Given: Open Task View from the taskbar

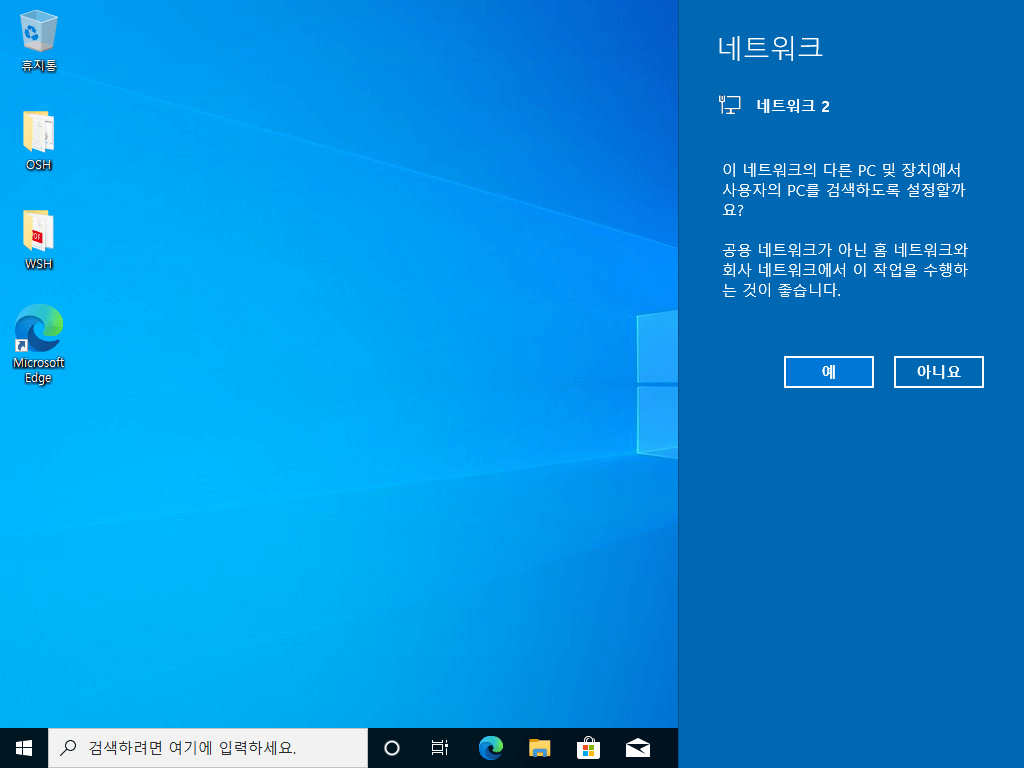Looking at the screenshot, I should coord(440,748).
